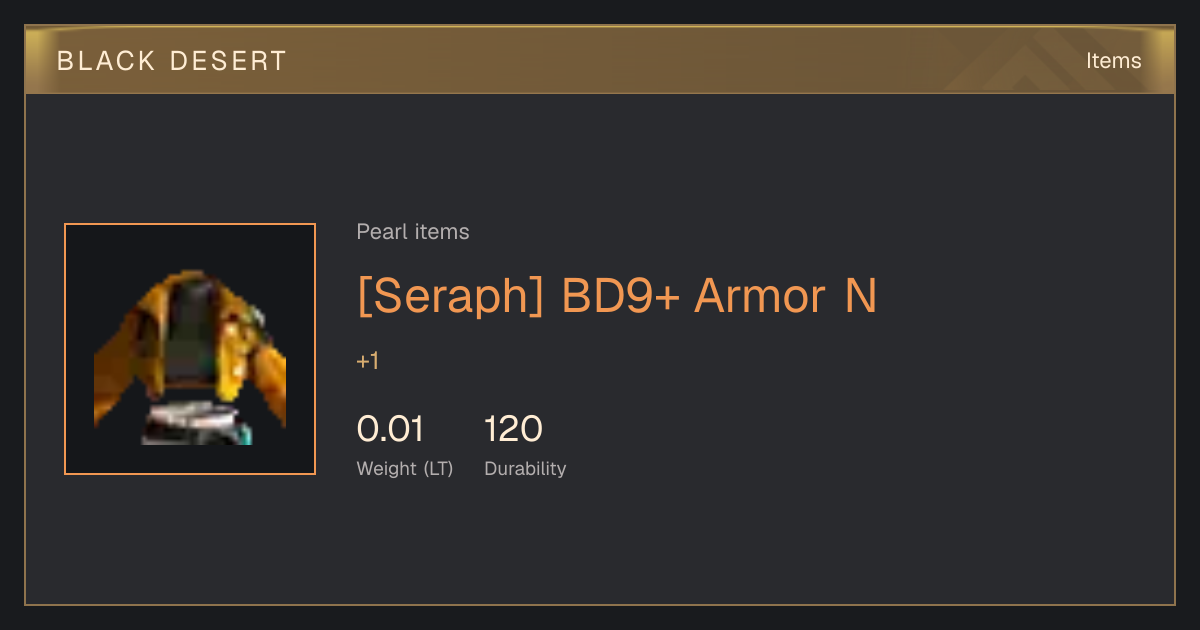Click the Durability label

[x=525, y=469]
